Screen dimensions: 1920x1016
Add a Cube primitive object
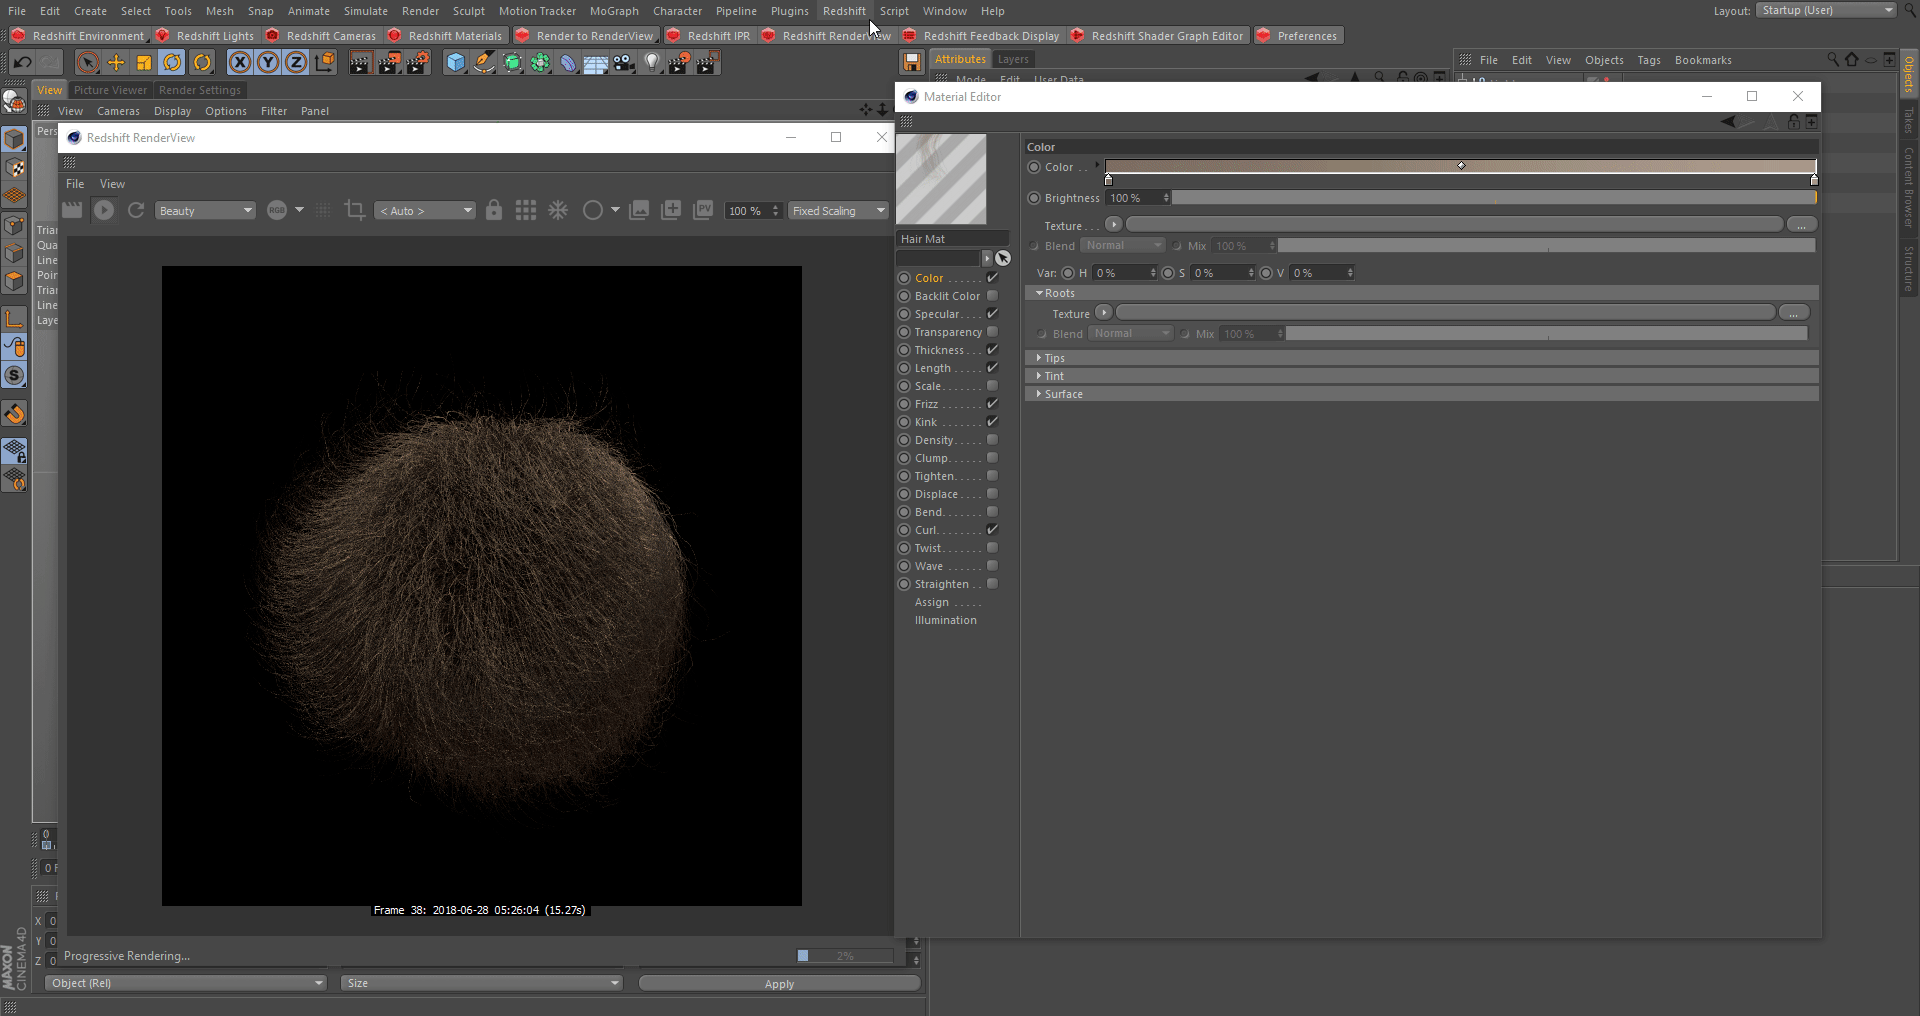[x=456, y=63]
